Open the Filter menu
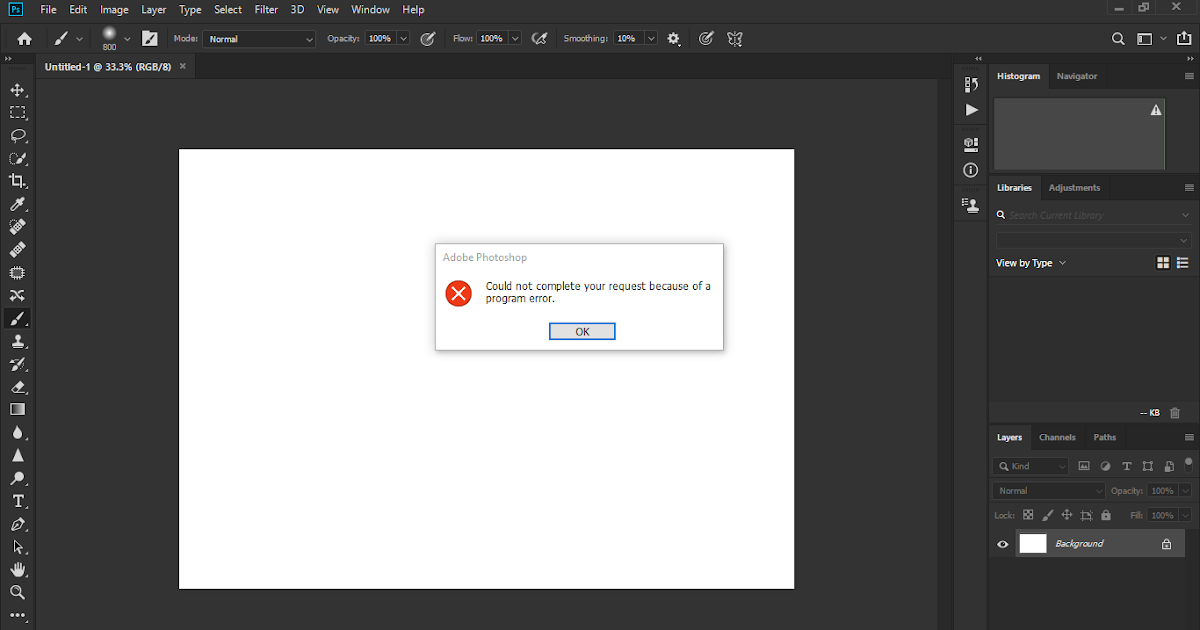The height and width of the screenshot is (630, 1200). (266, 10)
